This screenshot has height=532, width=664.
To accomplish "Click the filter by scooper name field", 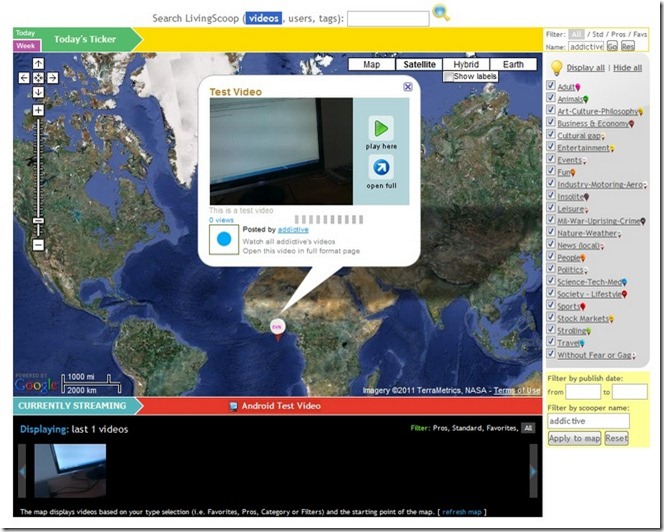I will 588,422.
